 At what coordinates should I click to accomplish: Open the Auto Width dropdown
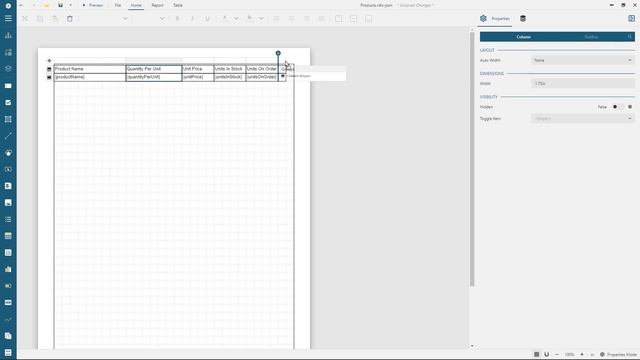click(x=582, y=60)
